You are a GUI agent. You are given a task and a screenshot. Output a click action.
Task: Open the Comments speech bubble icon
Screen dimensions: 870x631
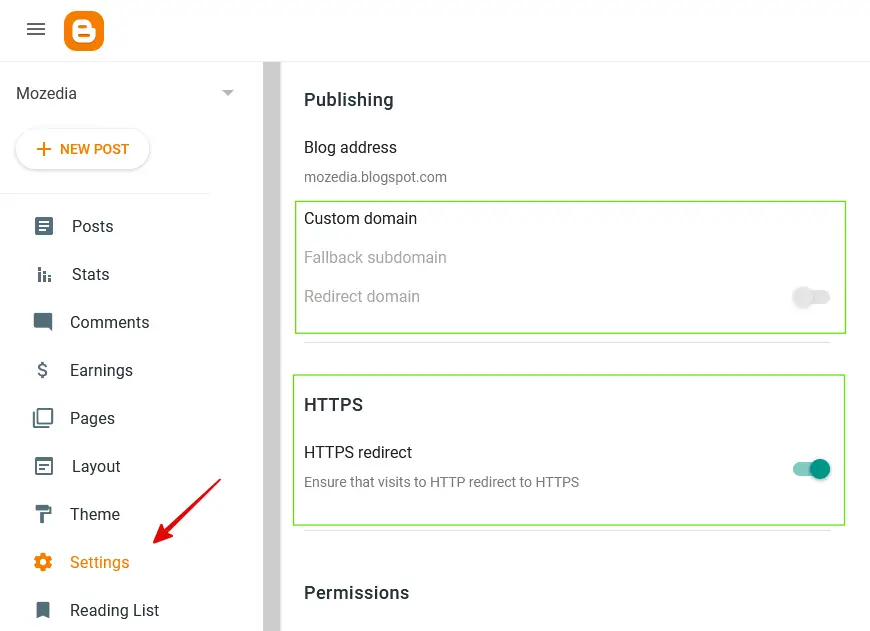[x=43, y=322]
